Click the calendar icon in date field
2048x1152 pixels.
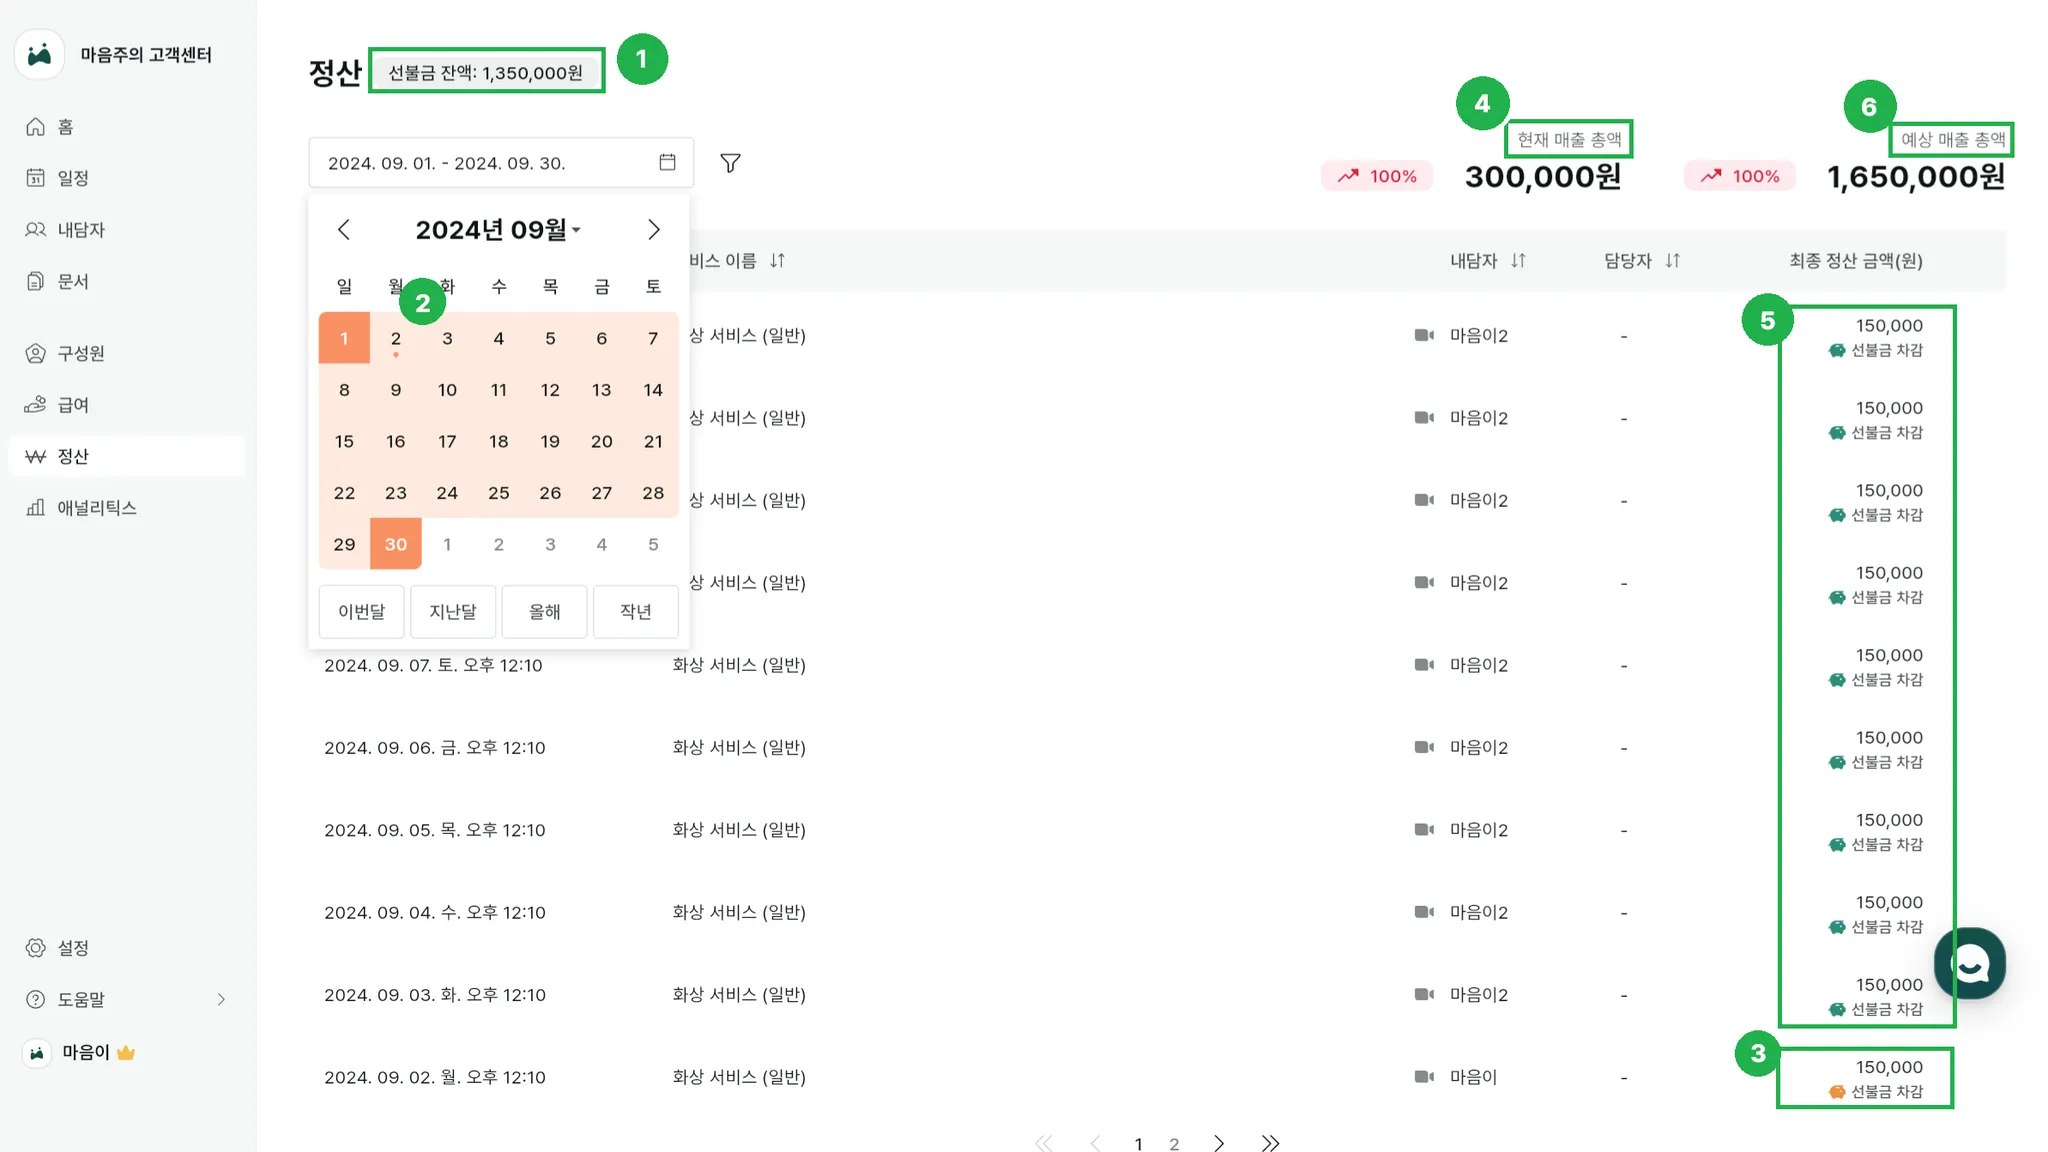tap(667, 162)
